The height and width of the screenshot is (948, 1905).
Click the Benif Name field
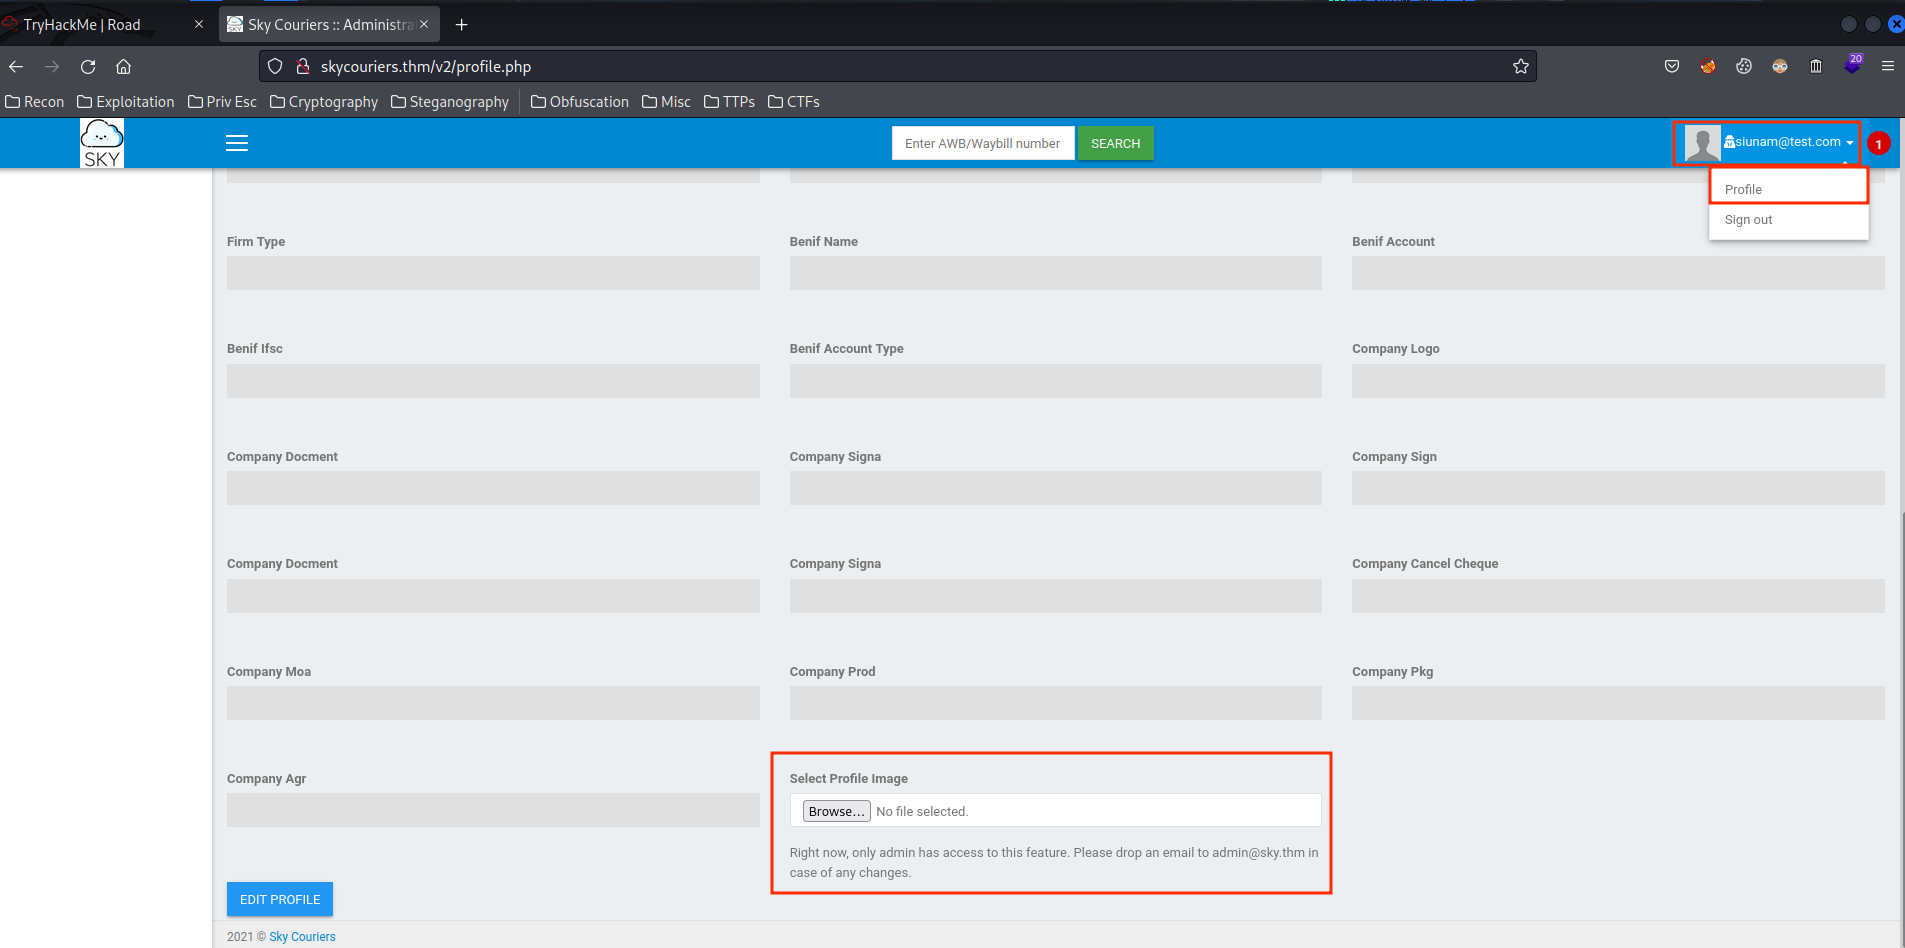[x=1055, y=273]
